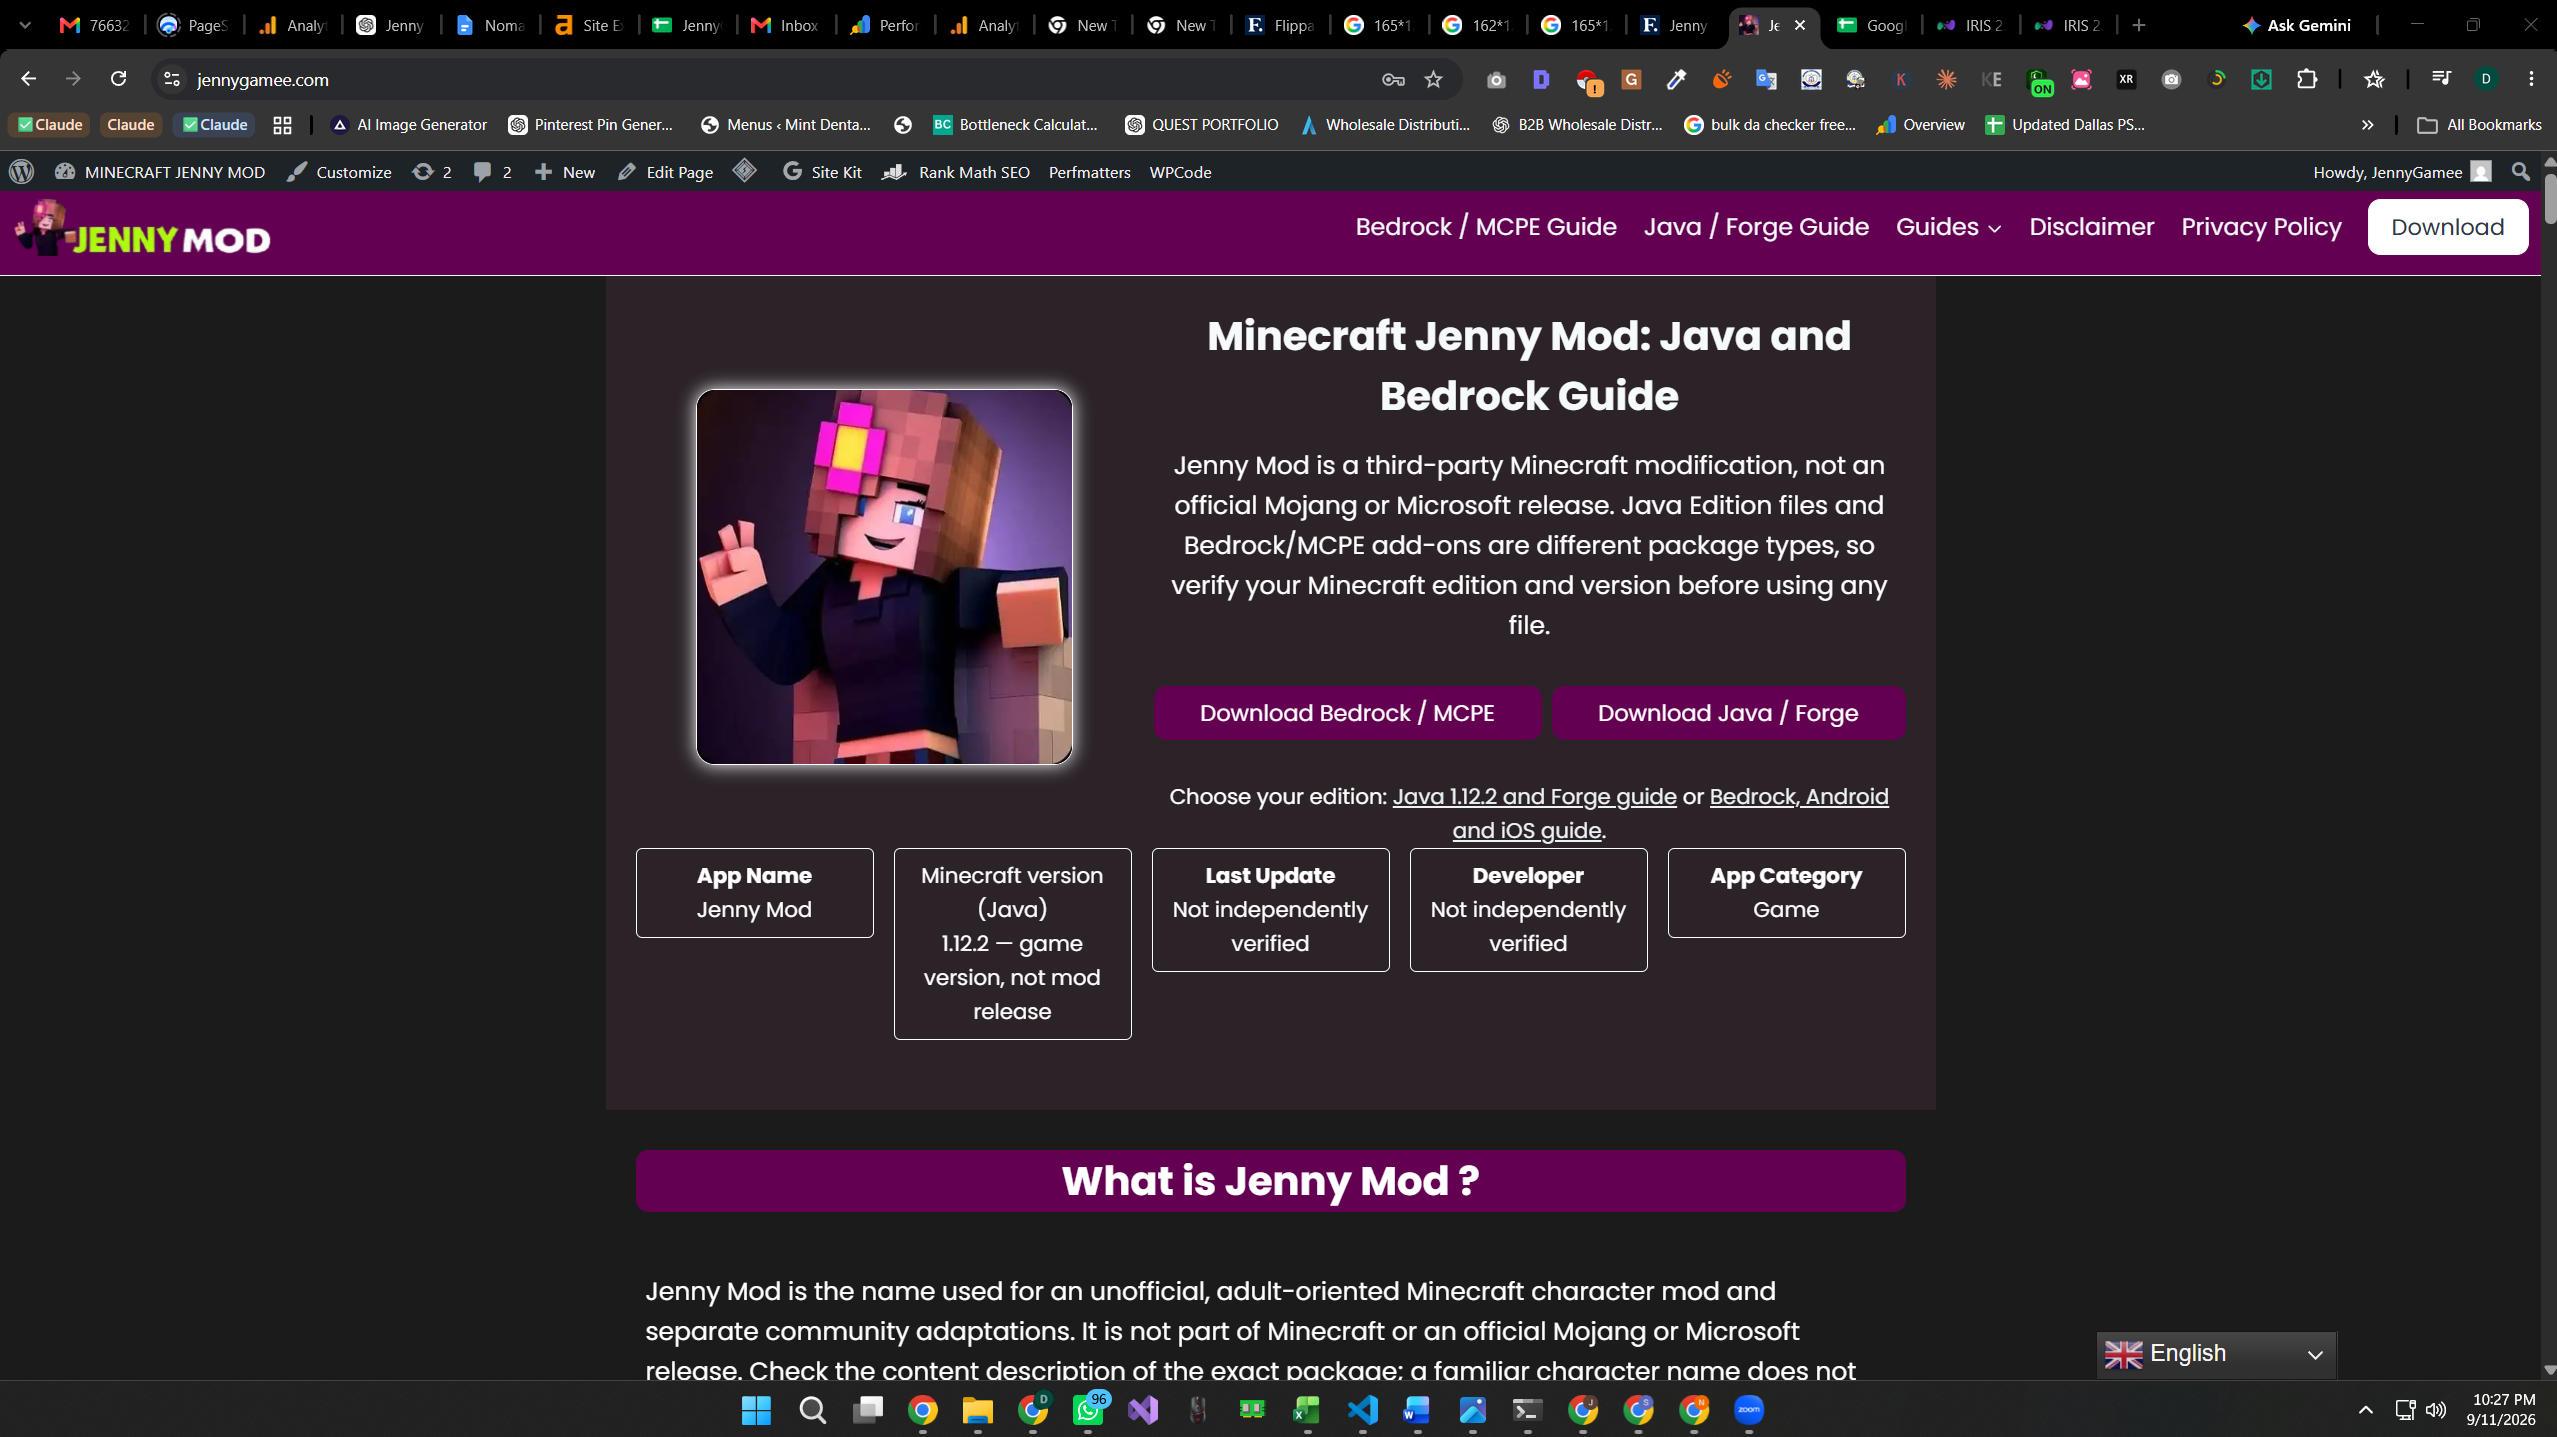Click the Download Bedrock / MCPE button
Image resolution: width=2557 pixels, height=1437 pixels.
pos(1347,713)
